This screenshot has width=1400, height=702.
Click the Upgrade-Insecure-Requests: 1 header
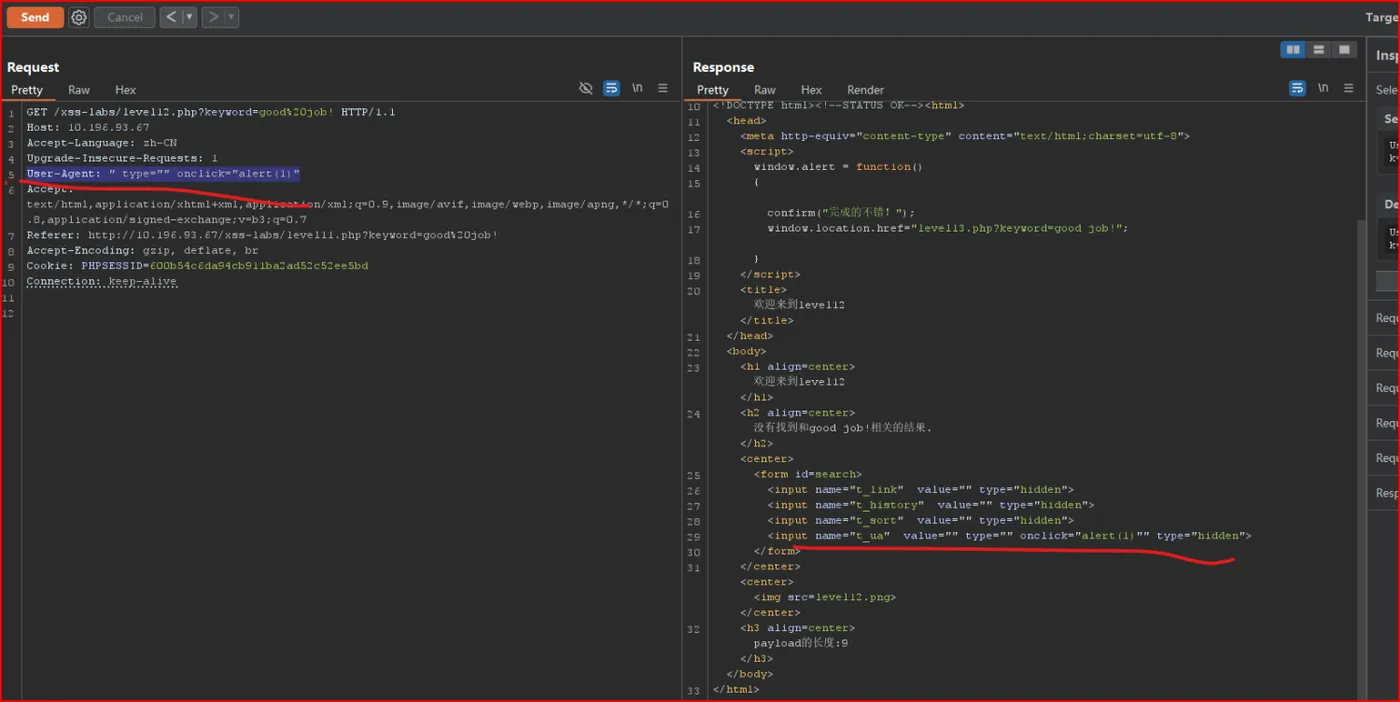click(x=122, y=158)
